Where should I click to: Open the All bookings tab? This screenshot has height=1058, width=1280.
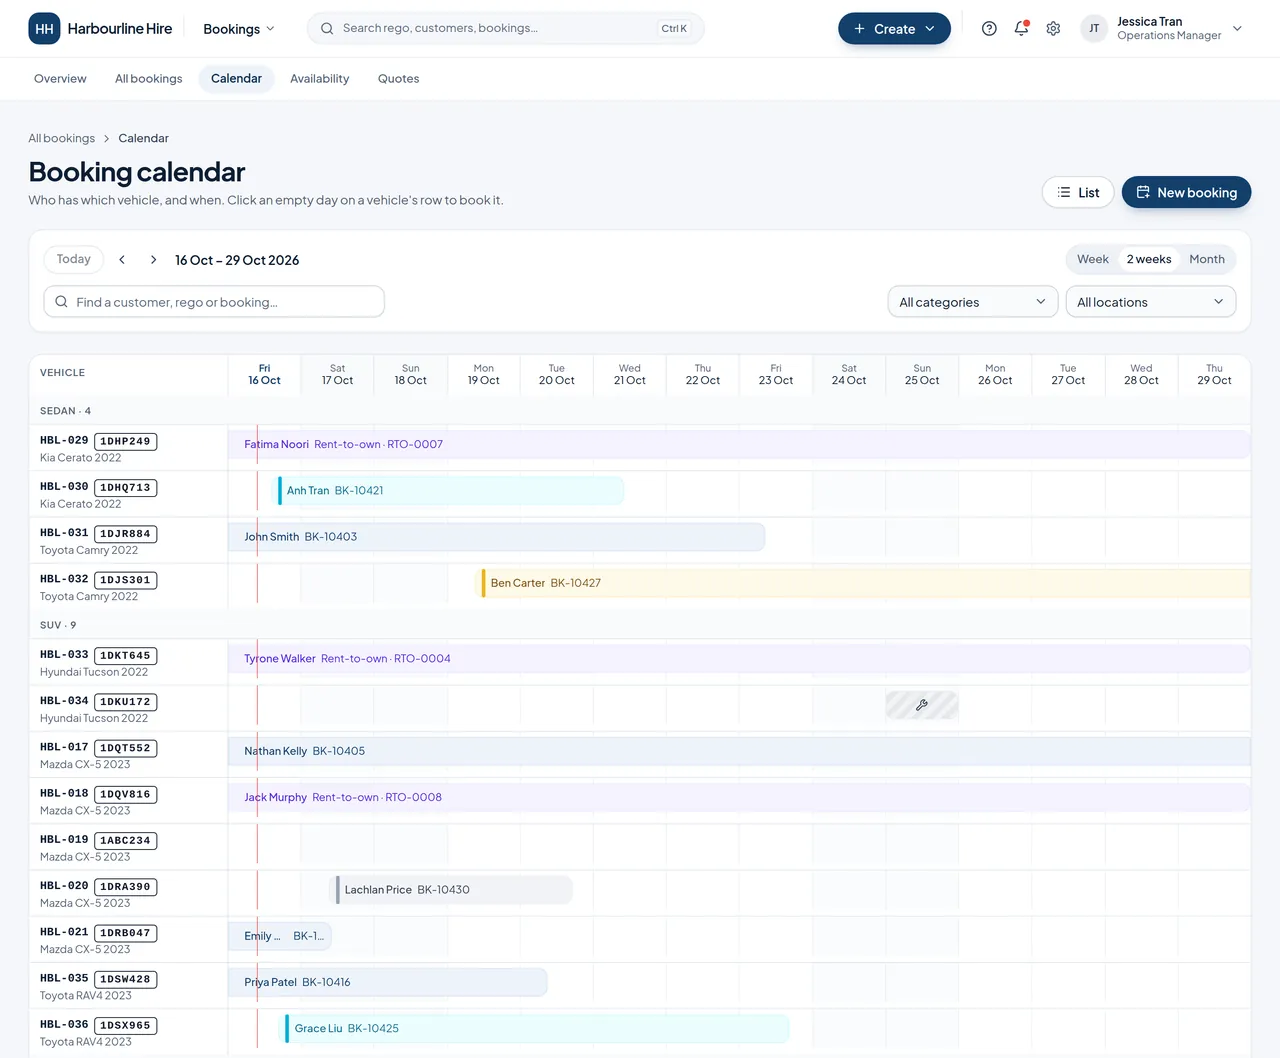coord(149,79)
